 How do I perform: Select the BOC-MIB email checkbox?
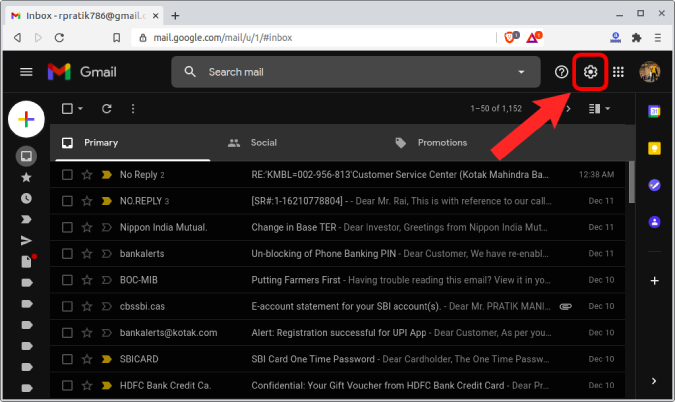click(67, 280)
